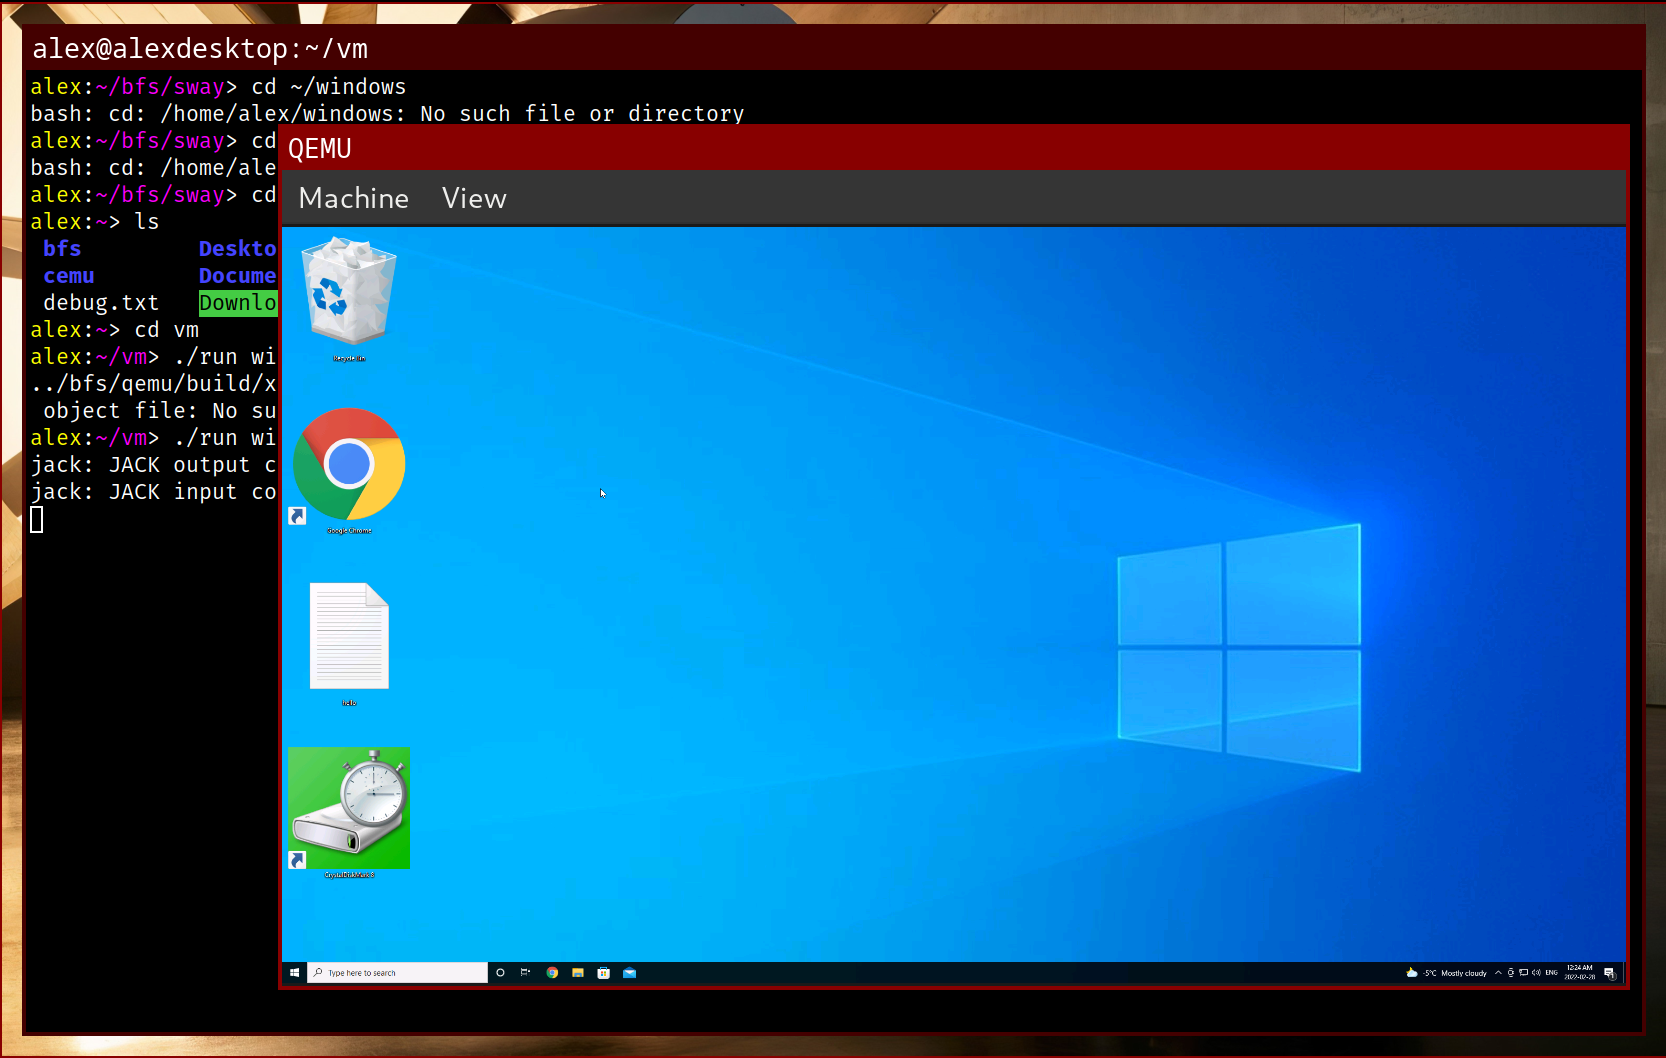The image size is (1666, 1058).
Task: Open Microsoft Store from the taskbar
Action: pos(604,972)
